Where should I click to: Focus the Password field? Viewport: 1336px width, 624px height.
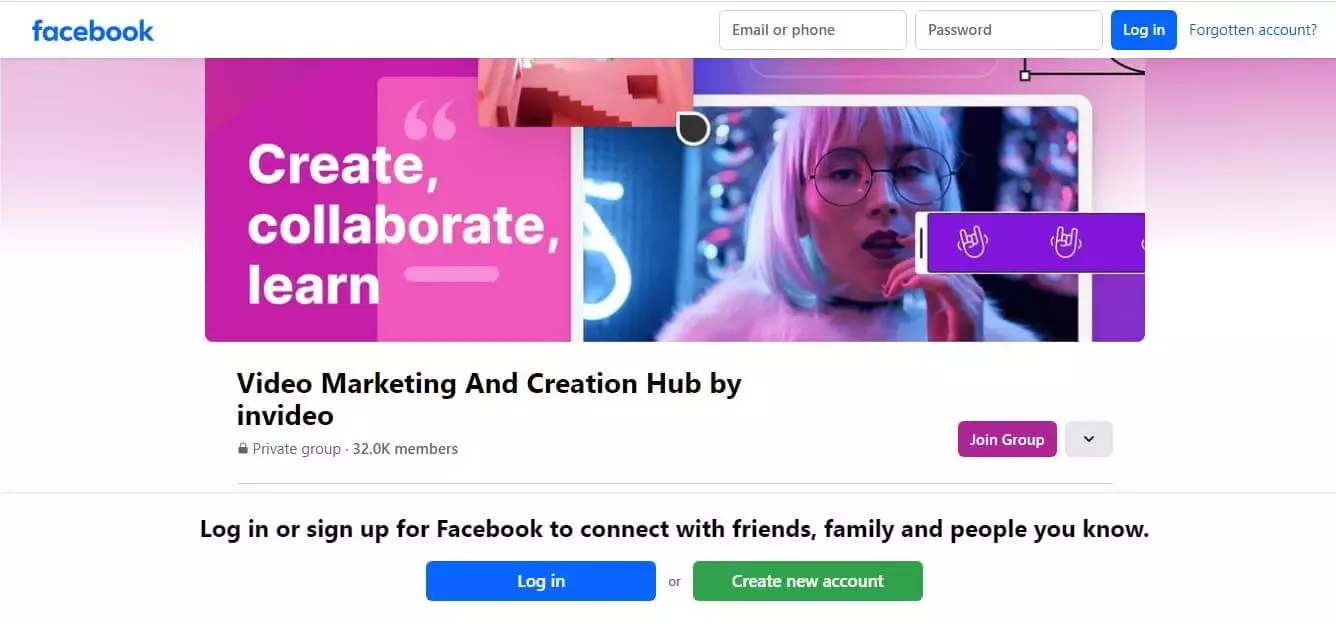[1009, 30]
